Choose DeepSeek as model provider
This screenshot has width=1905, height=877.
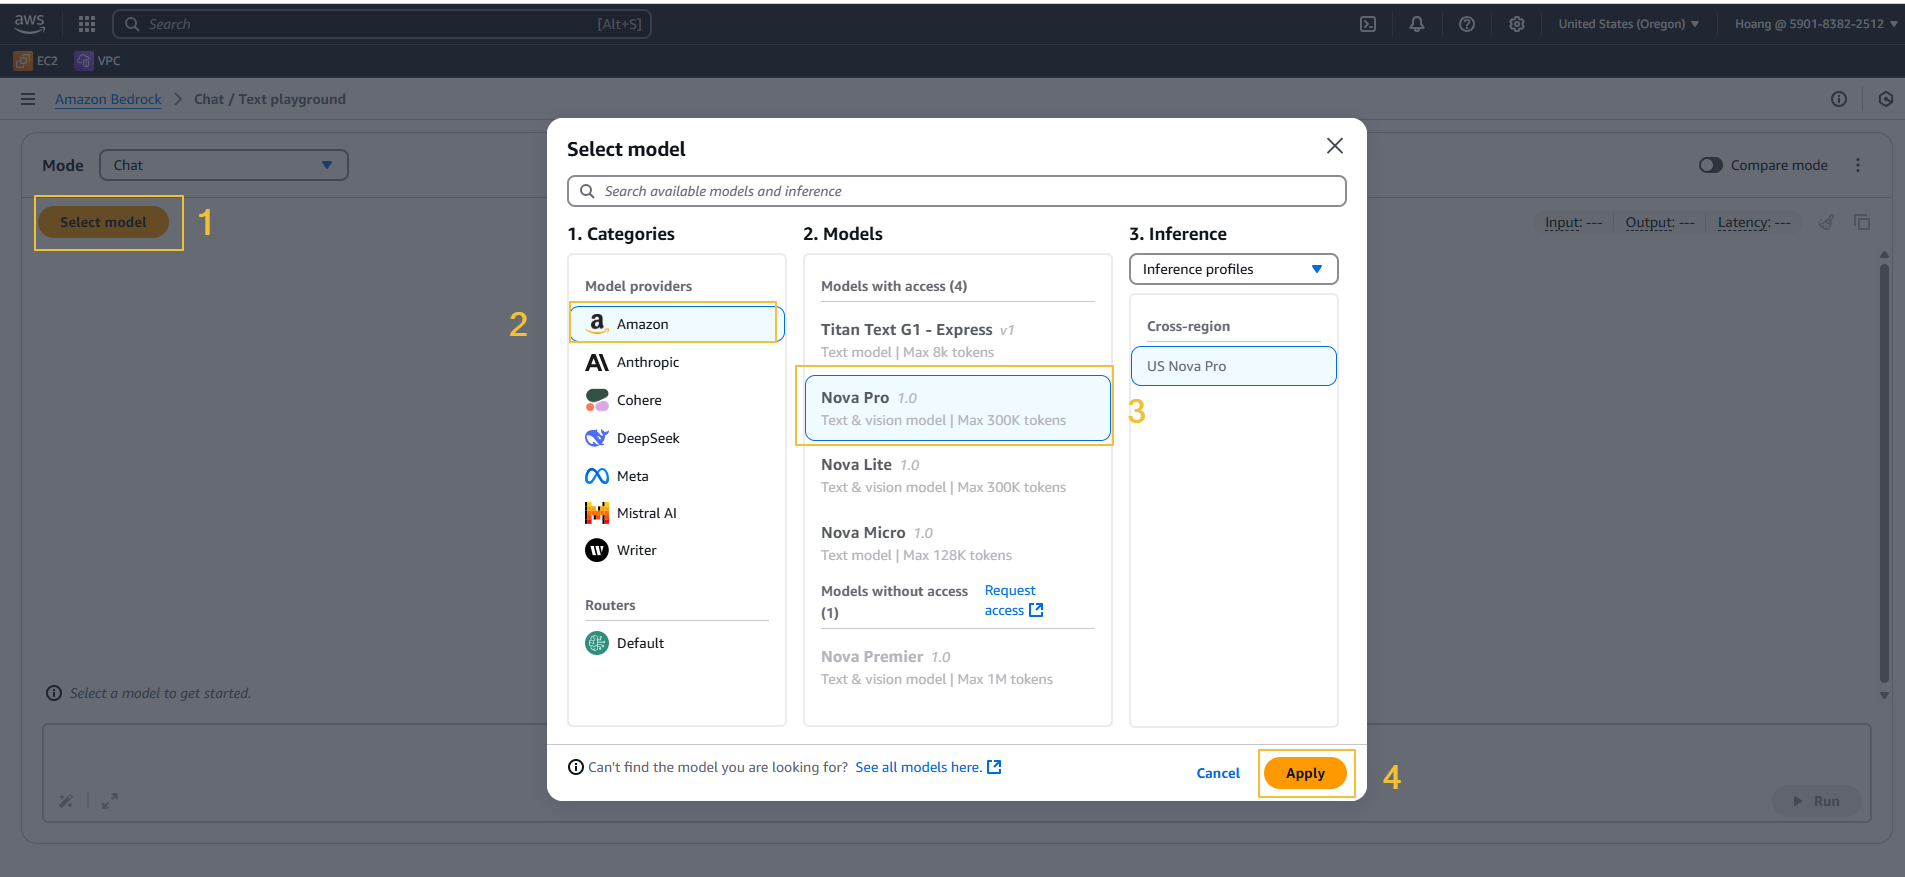(x=677, y=438)
